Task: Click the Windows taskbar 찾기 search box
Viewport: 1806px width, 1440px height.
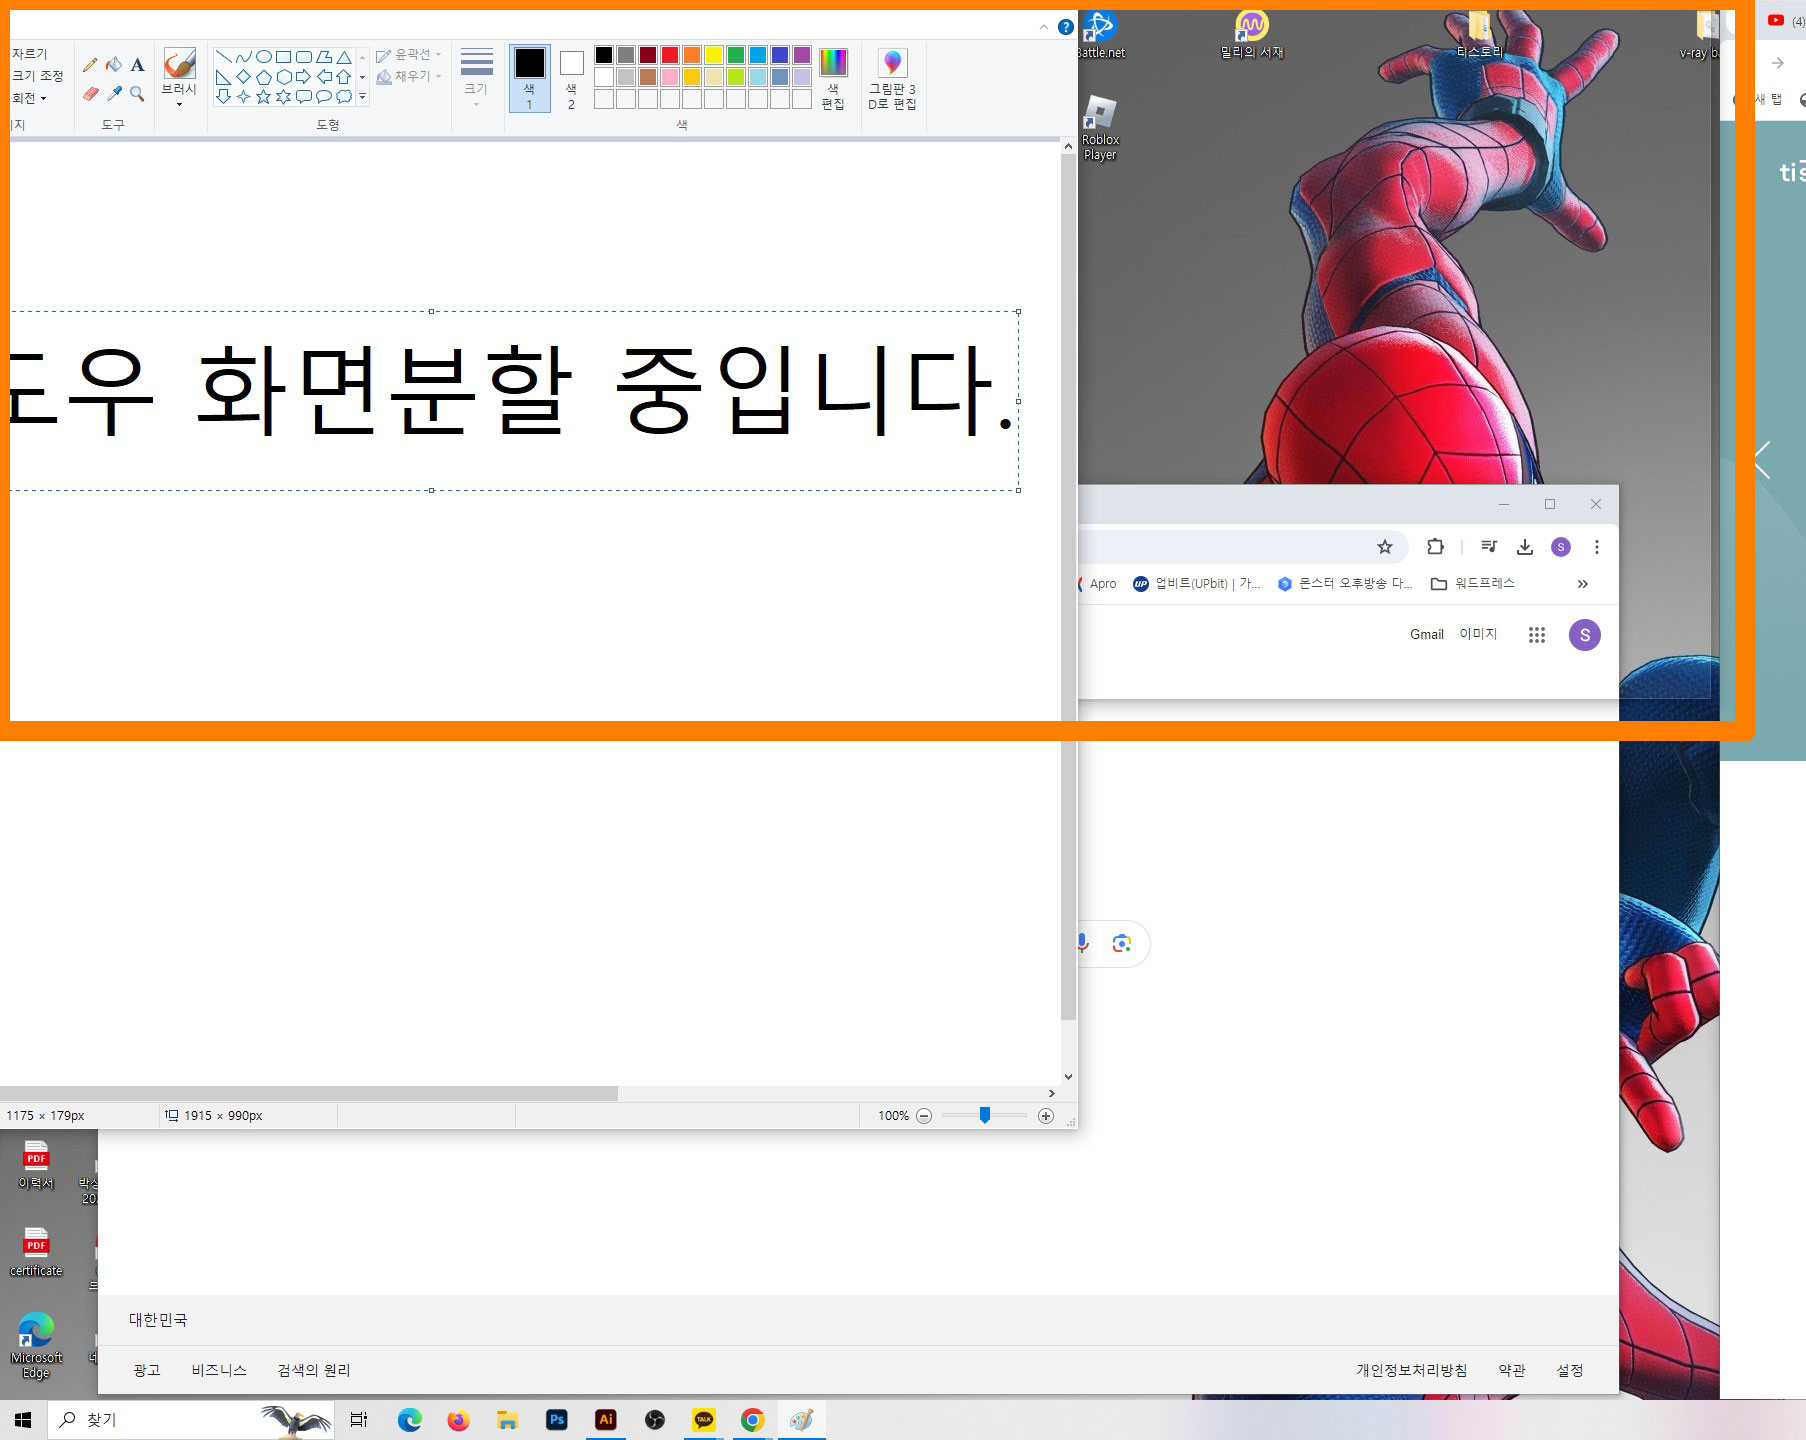Action: pyautogui.click(x=191, y=1420)
